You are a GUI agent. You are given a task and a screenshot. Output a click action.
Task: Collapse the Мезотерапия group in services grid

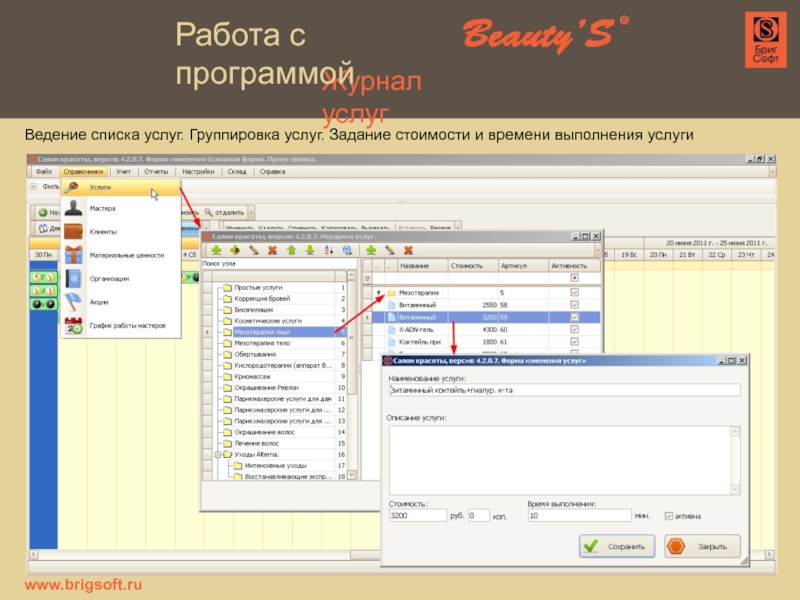(379, 293)
